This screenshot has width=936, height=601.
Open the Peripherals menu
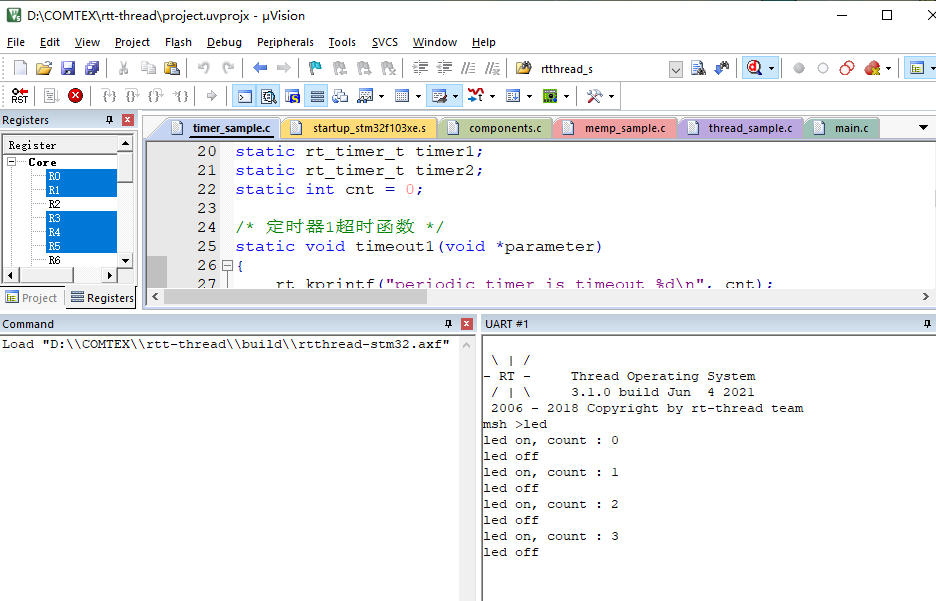coord(285,42)
